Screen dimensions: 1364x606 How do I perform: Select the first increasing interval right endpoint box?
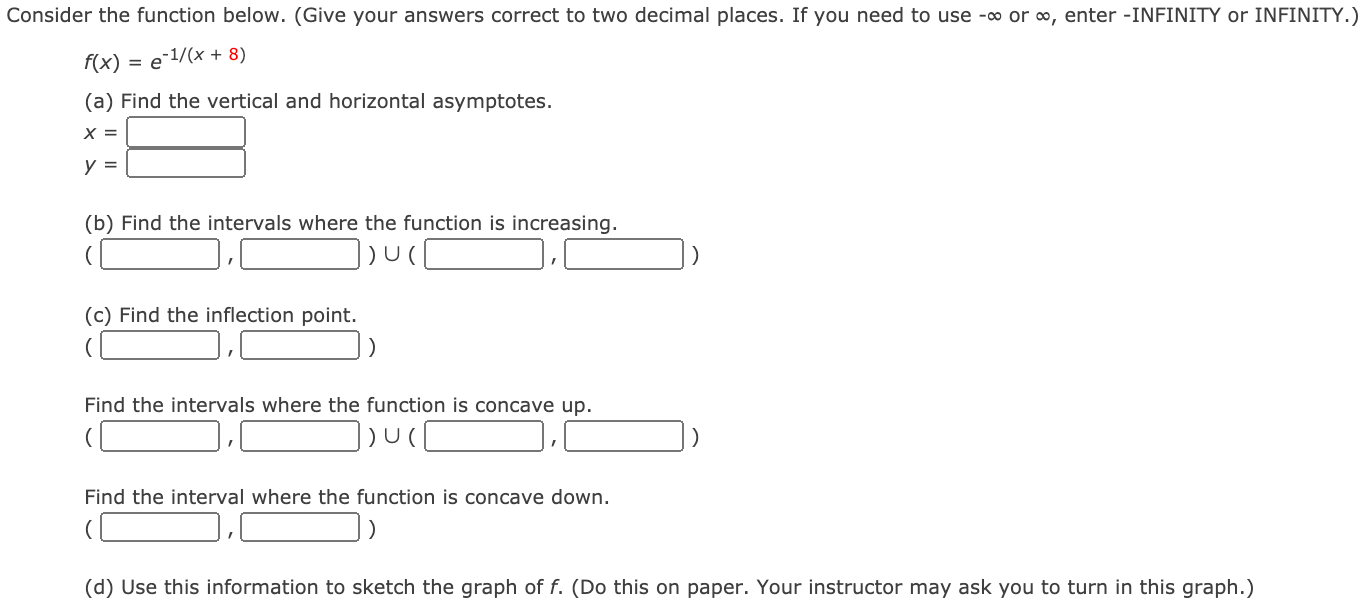[x=300, y=254]
